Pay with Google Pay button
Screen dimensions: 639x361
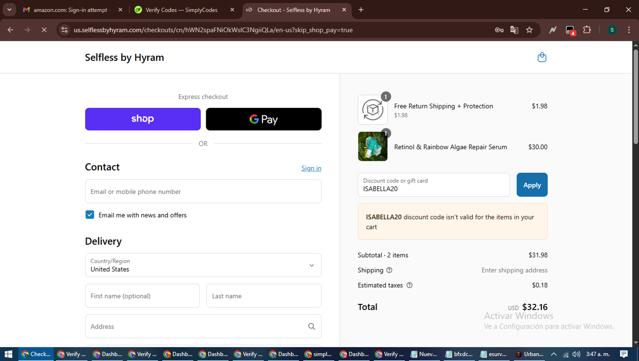click(x=264, y=119)
